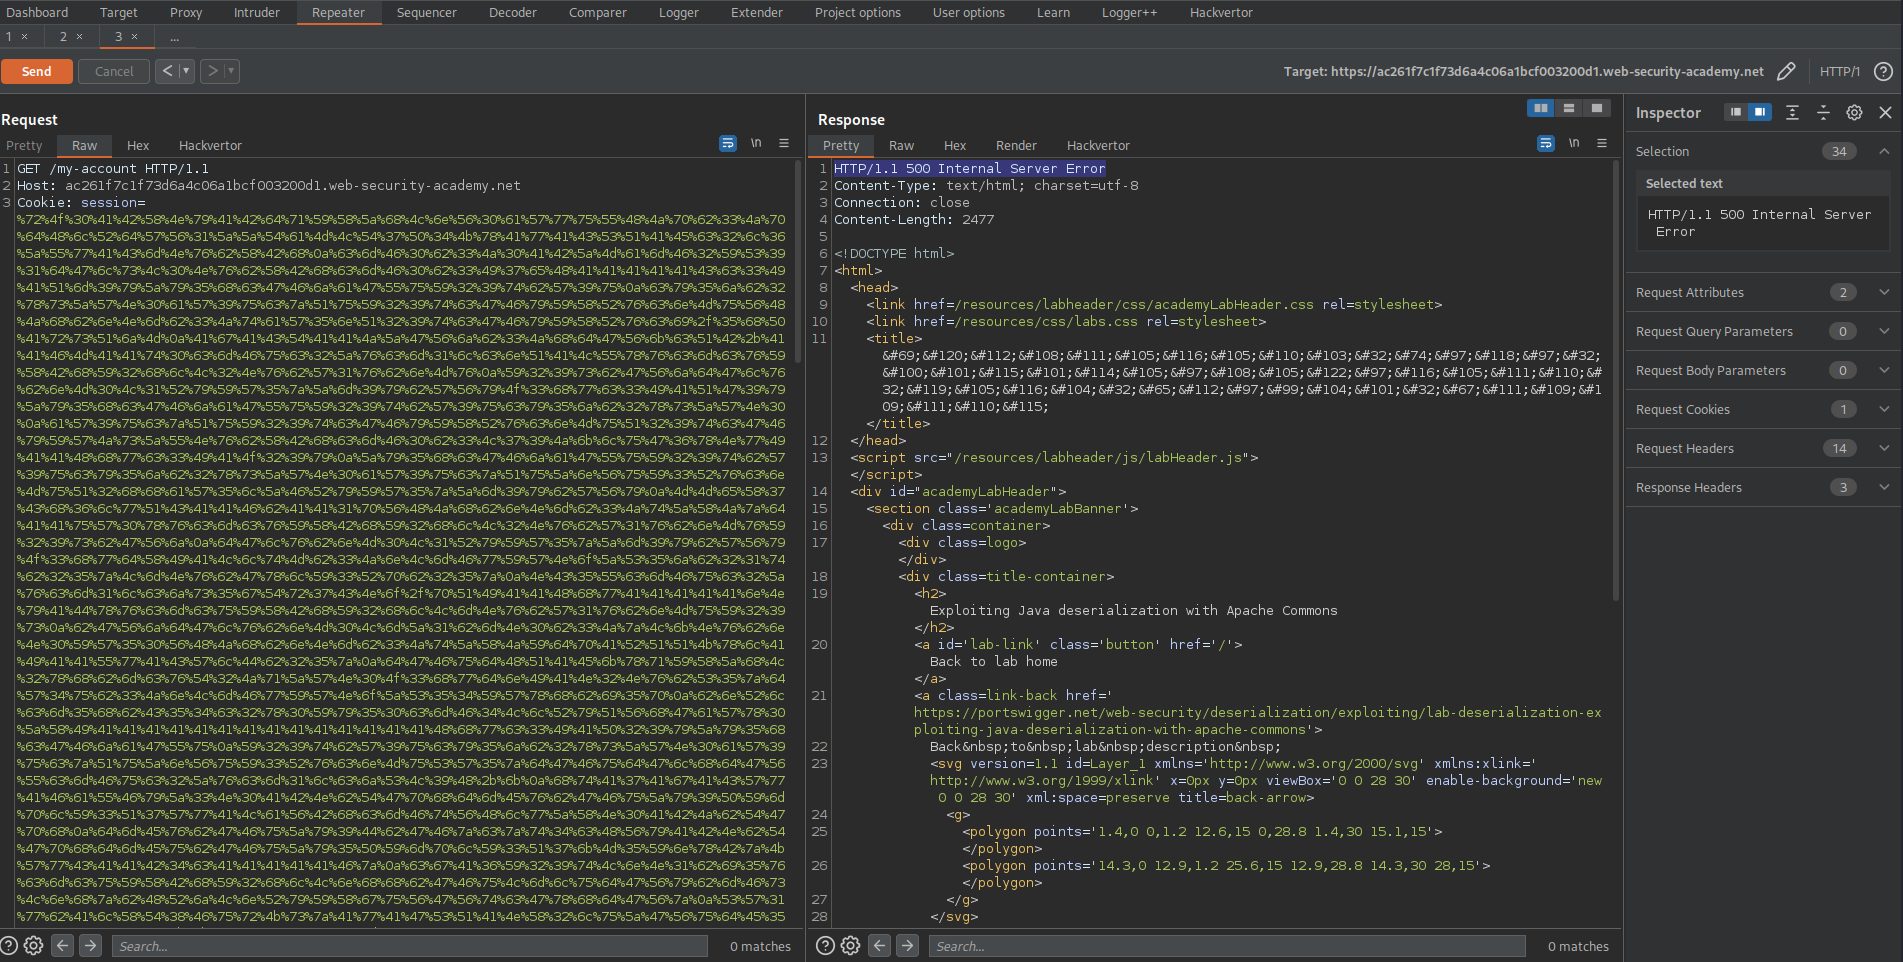Viewport: 1903px width, 962px height.
Task: Click the Request editor vertical scrollbar
Action: 798,262
